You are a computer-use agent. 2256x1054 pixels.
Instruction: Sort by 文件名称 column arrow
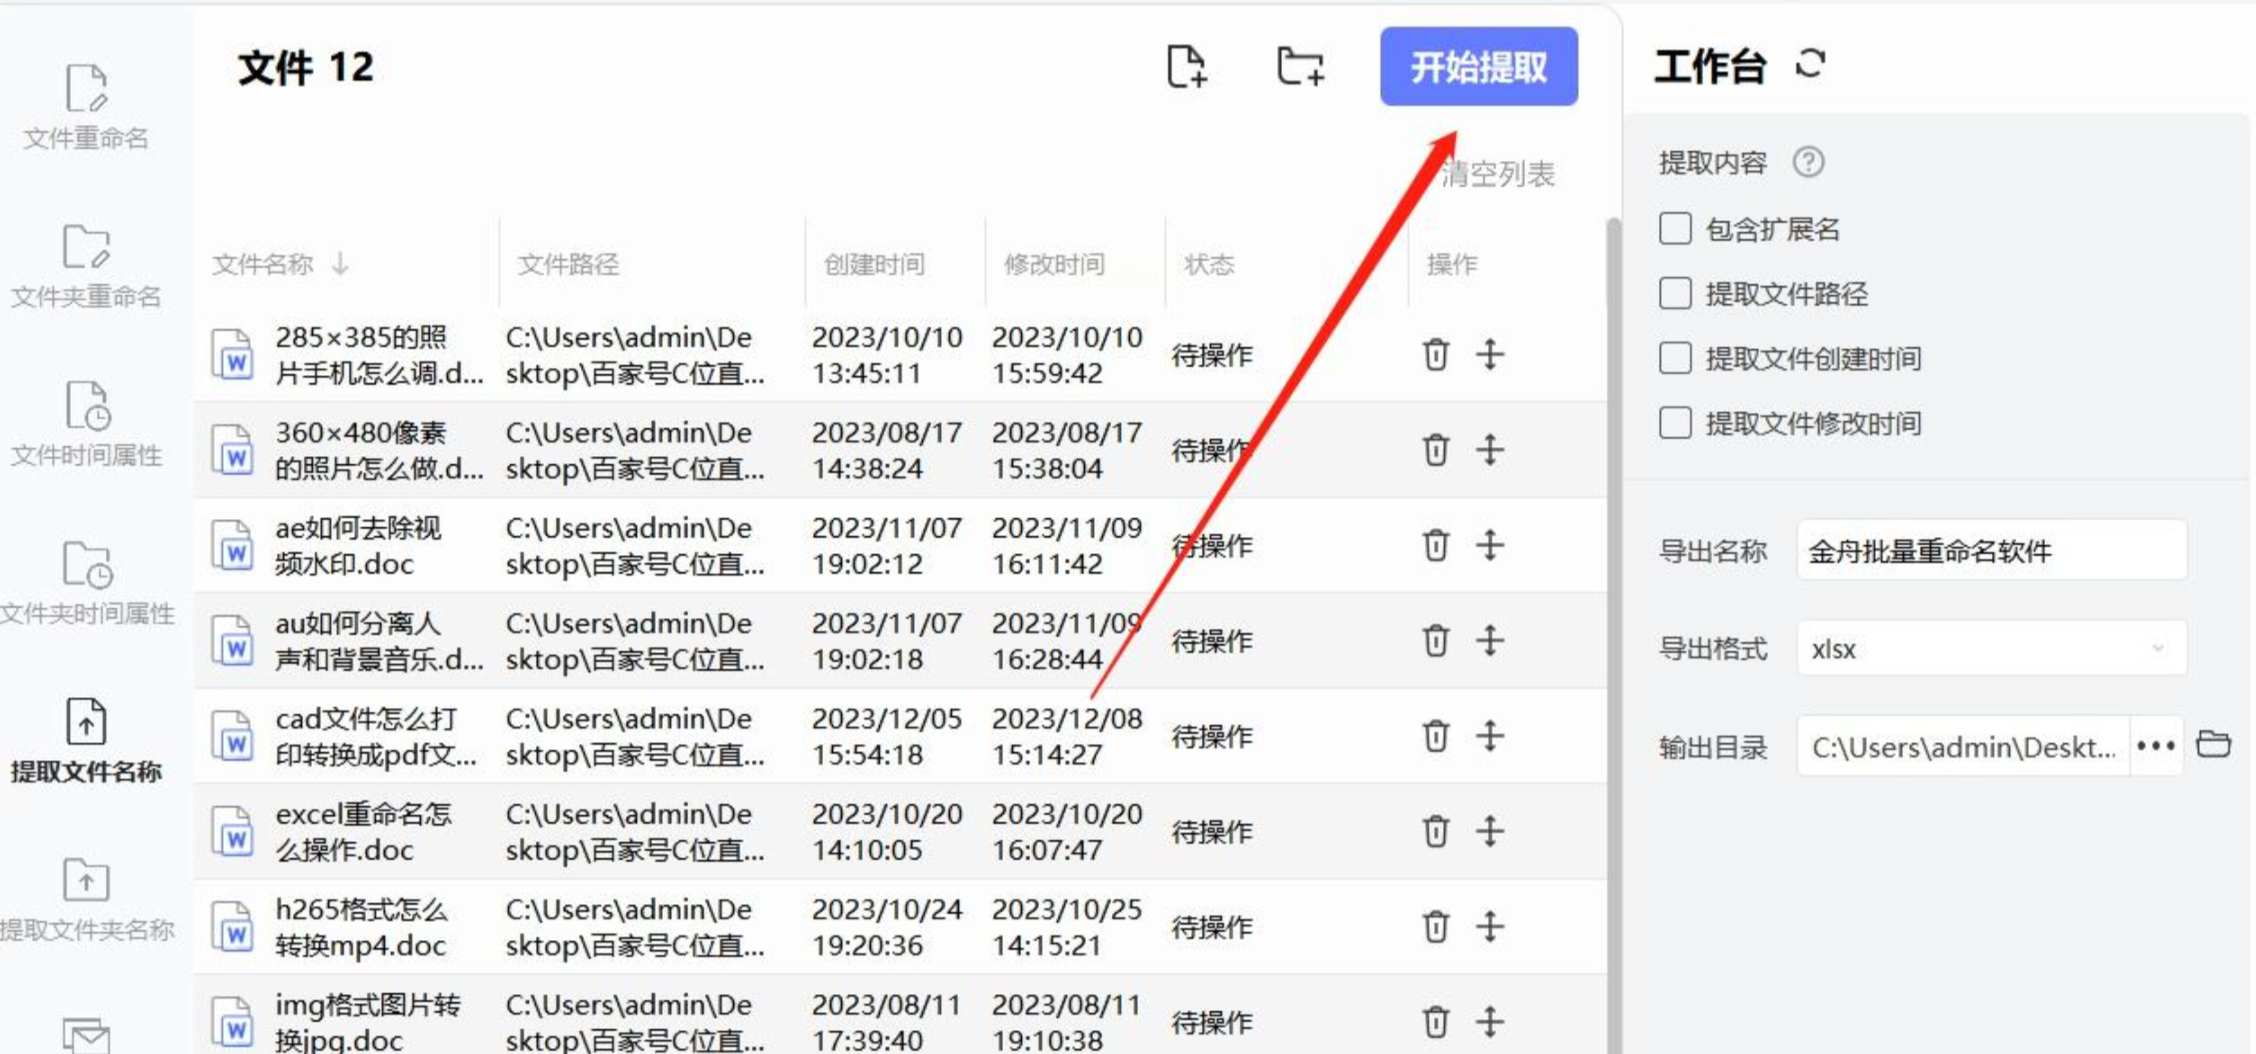click(340, 264)
